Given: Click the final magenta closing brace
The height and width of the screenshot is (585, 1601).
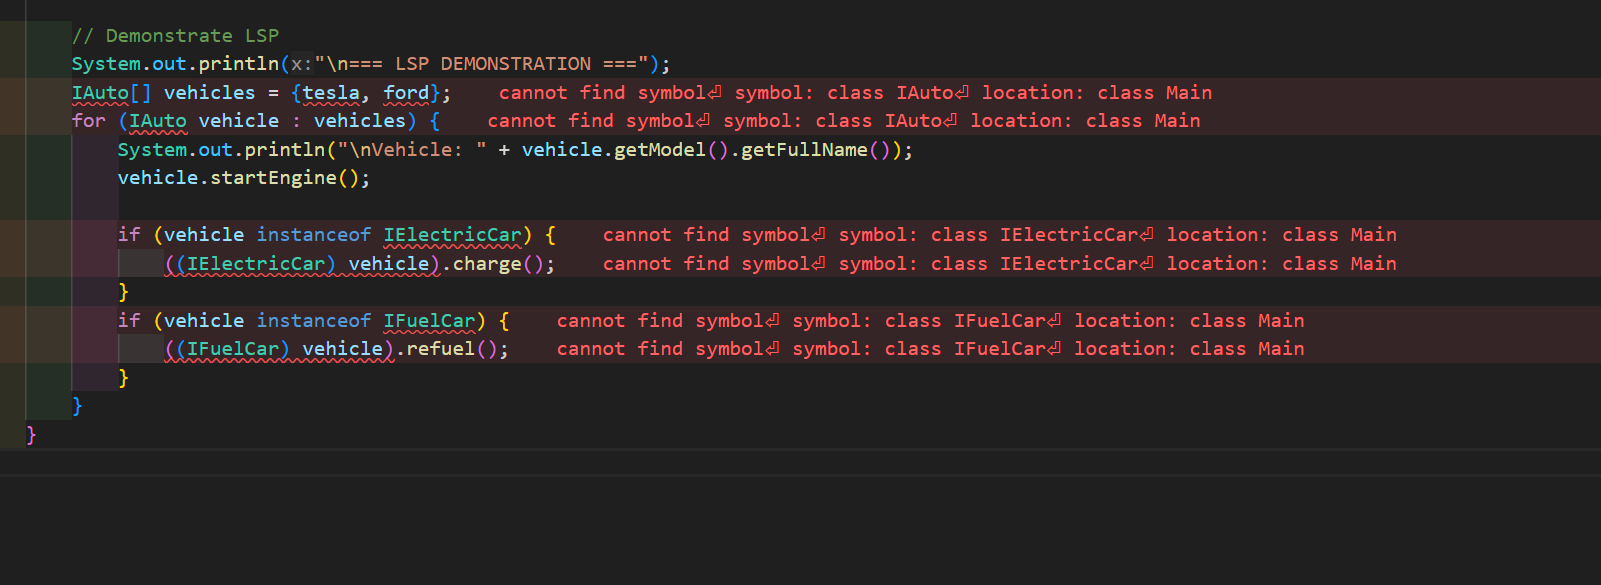Looking at the screenshot, I should click(31, 434).
